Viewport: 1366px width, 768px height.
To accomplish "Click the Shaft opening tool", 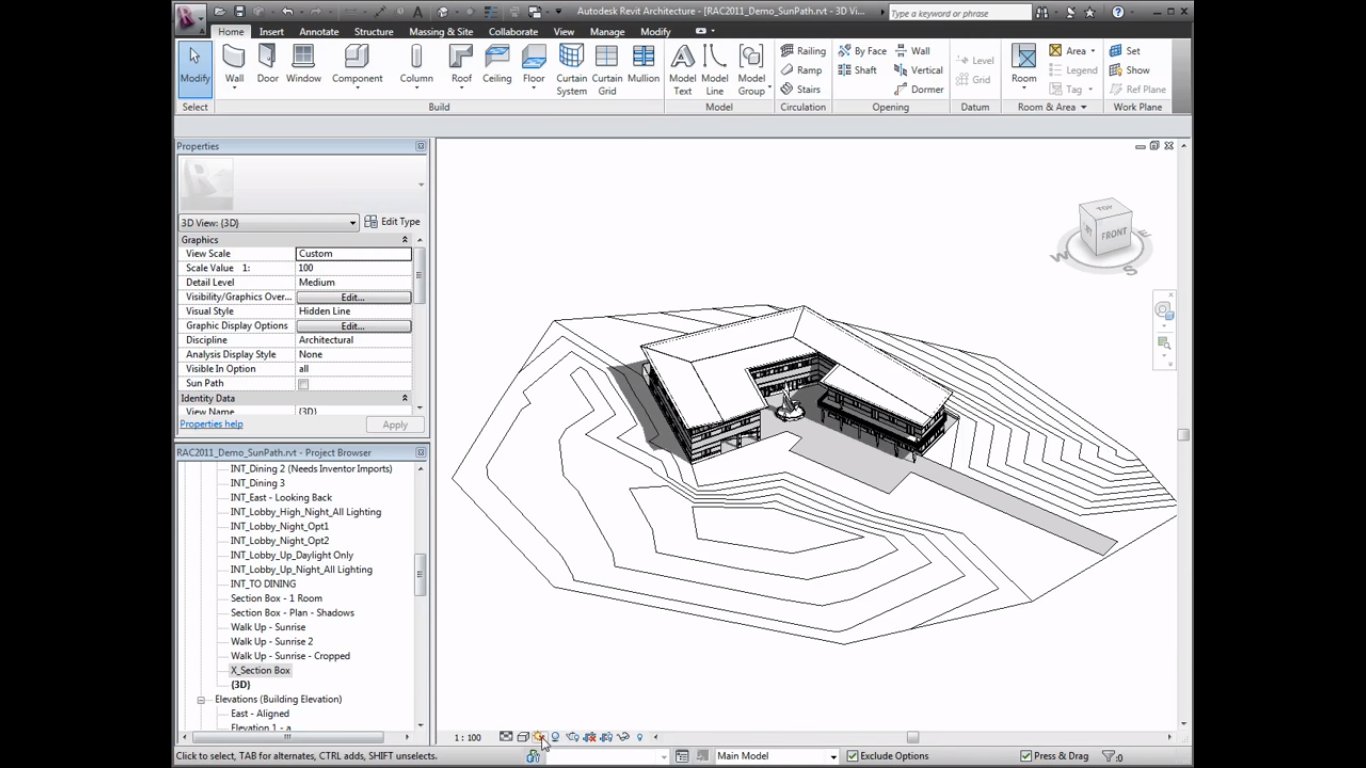I will pos(857,70).
